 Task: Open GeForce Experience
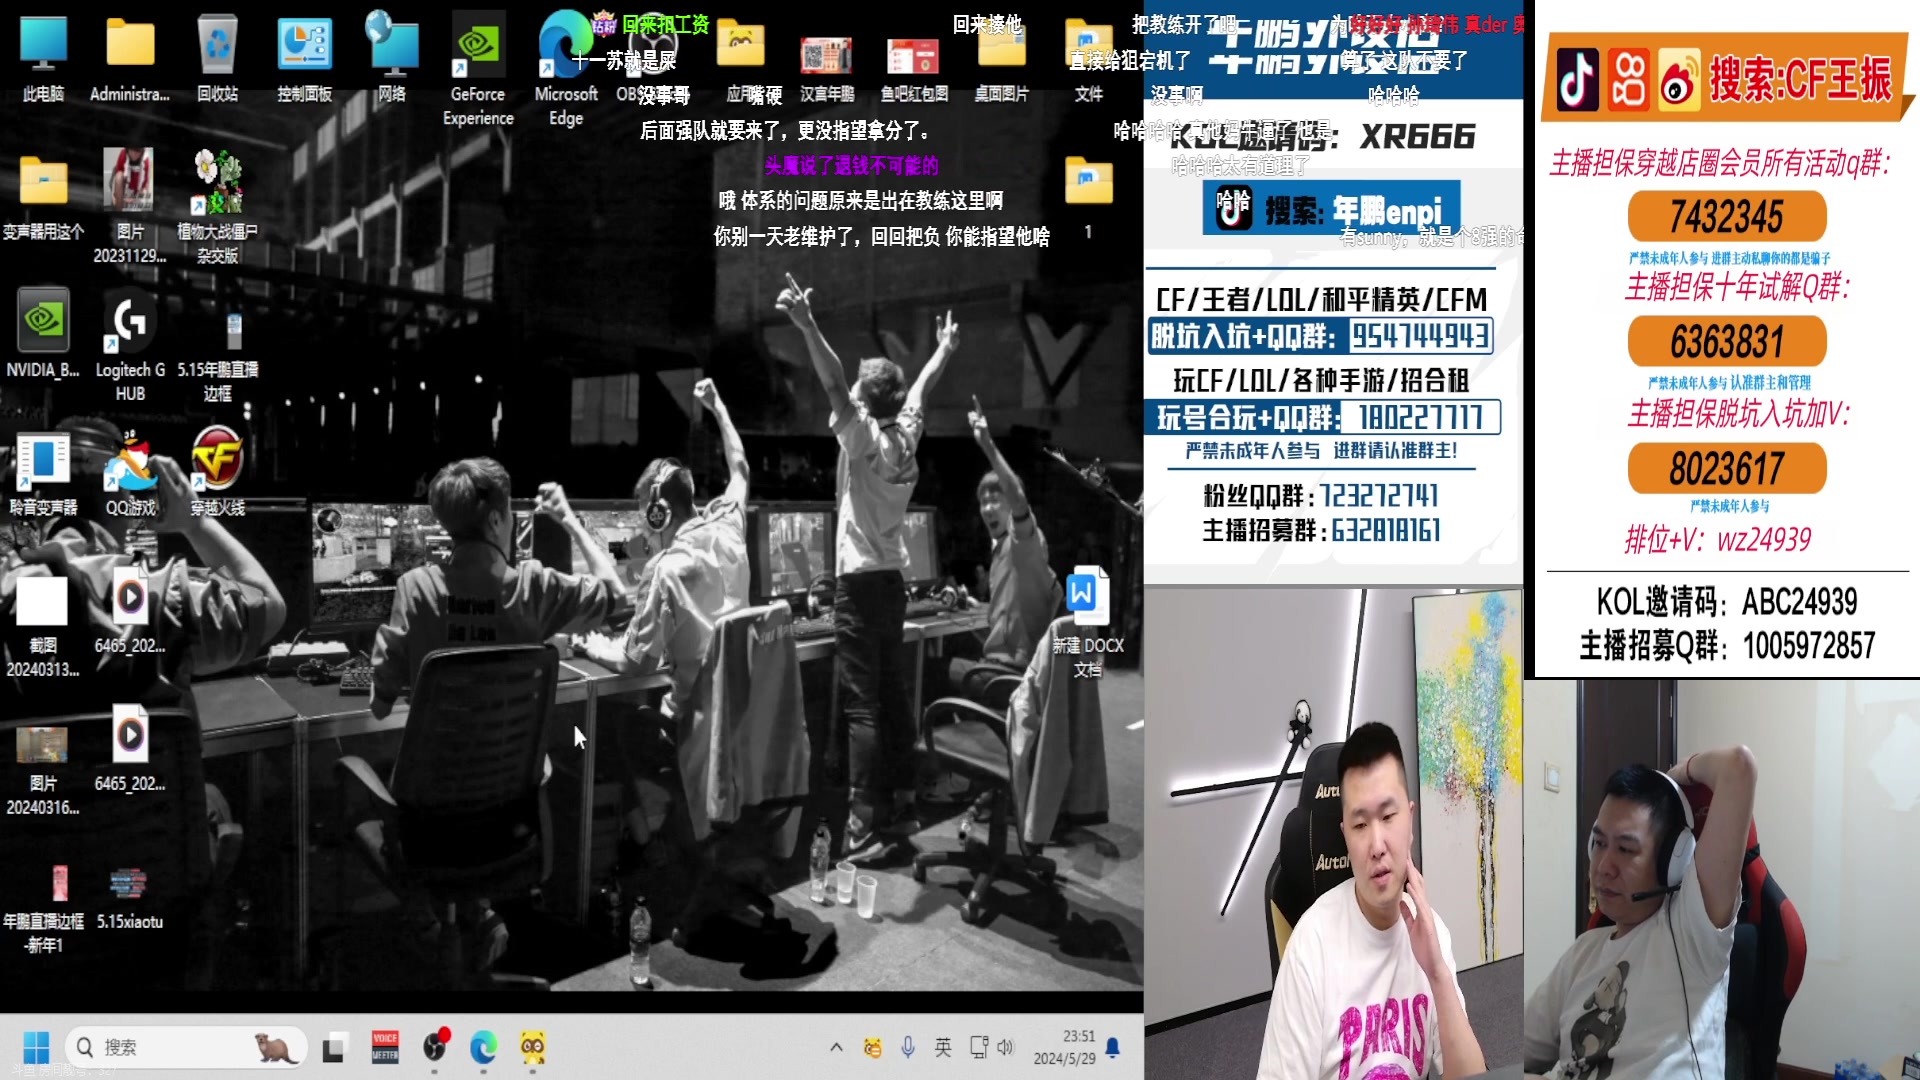(x=478, y=45)
